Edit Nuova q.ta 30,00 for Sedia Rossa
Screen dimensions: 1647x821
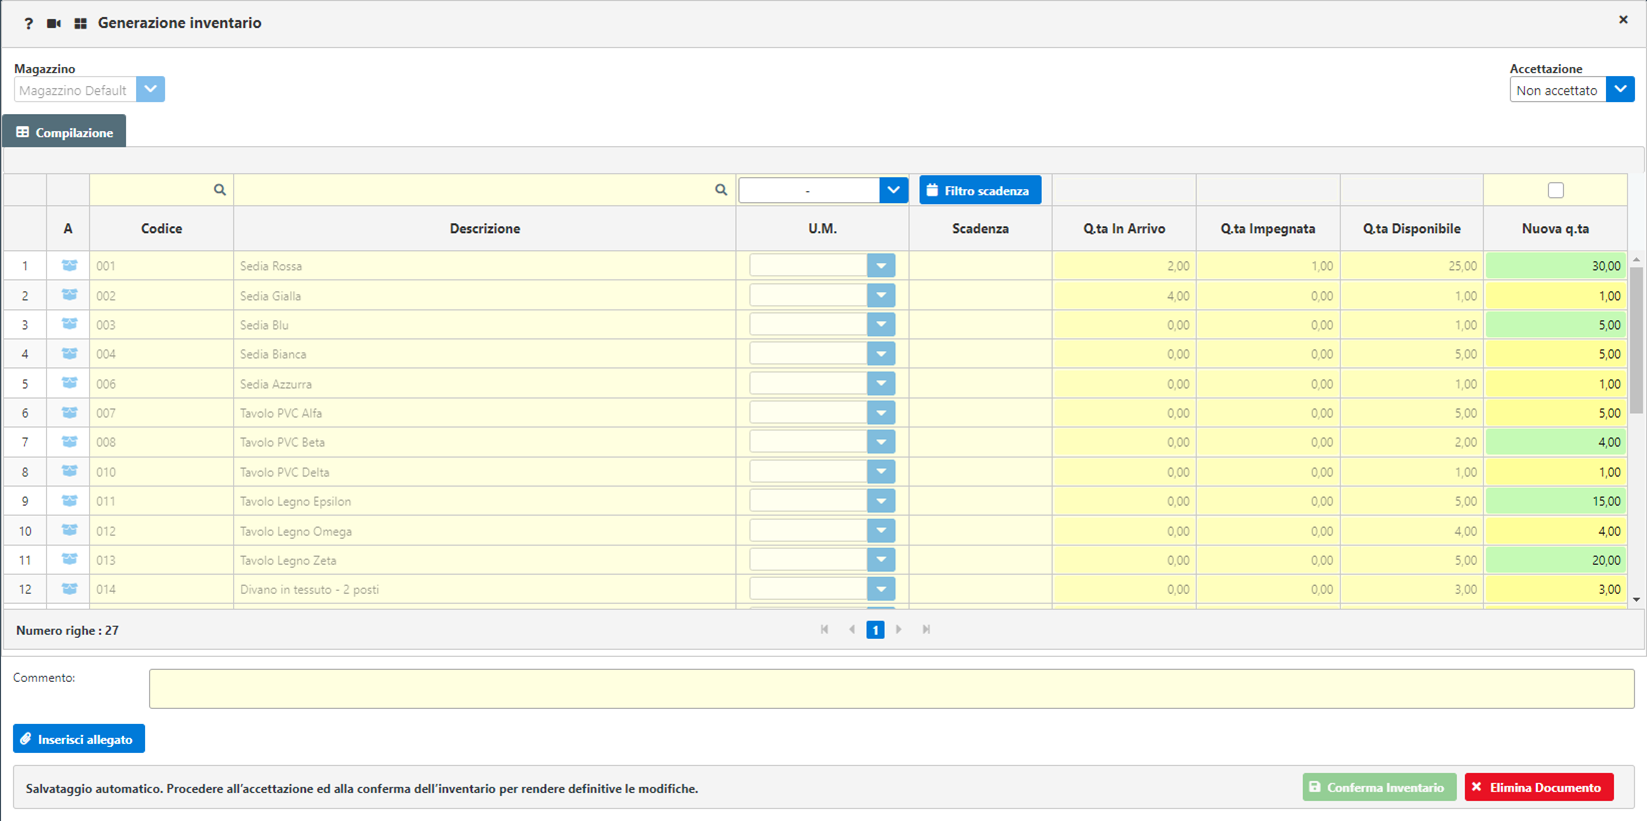pos(1556,266)
